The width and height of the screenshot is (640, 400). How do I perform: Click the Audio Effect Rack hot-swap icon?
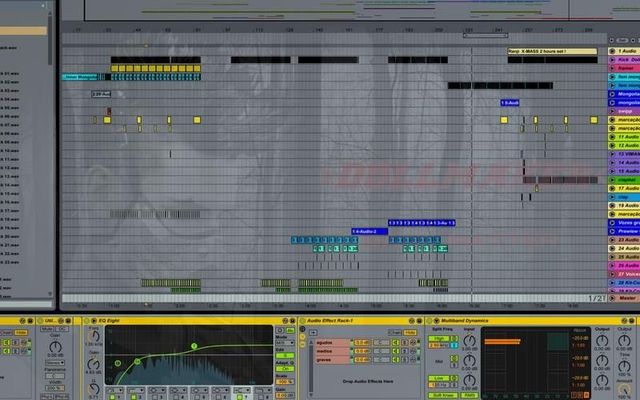click(411, 321)
